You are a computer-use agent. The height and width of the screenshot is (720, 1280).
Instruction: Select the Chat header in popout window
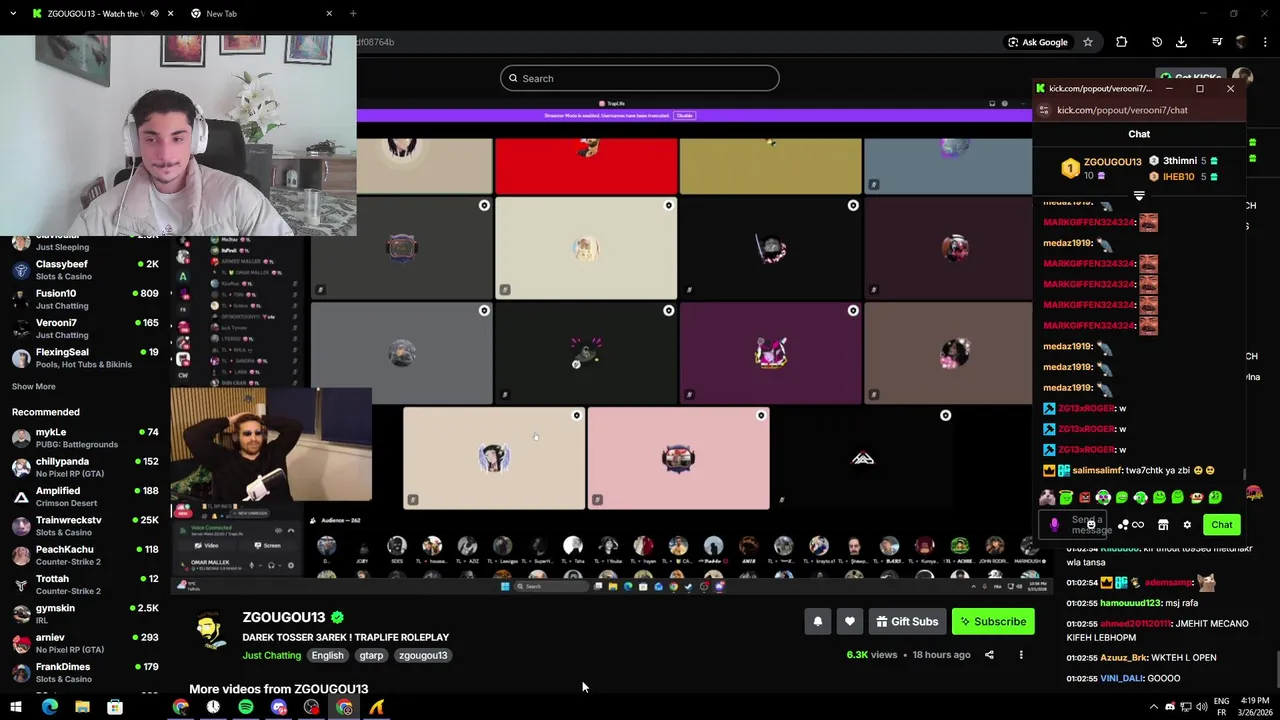click(x=1139, y=134)
